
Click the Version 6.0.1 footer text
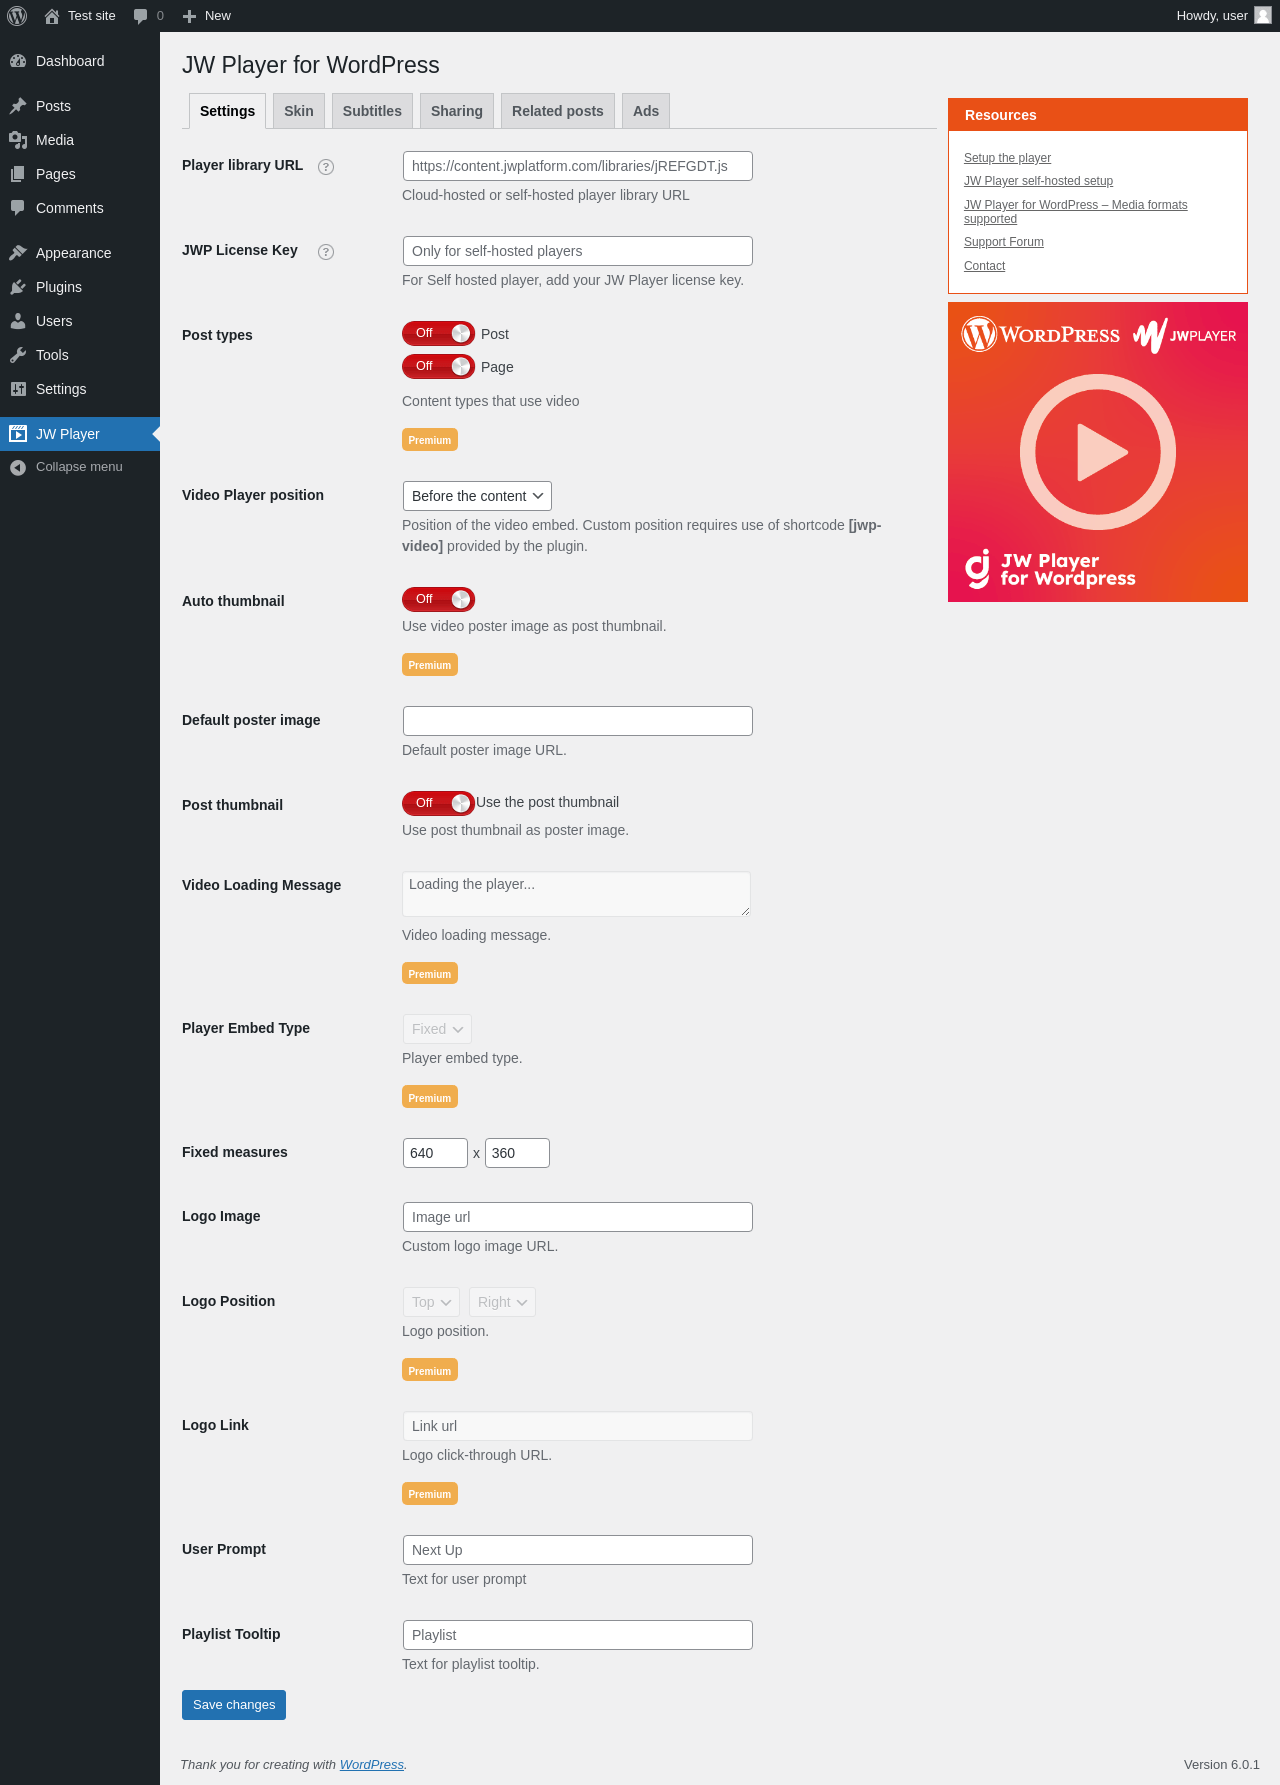(x=1222, y=1765)
